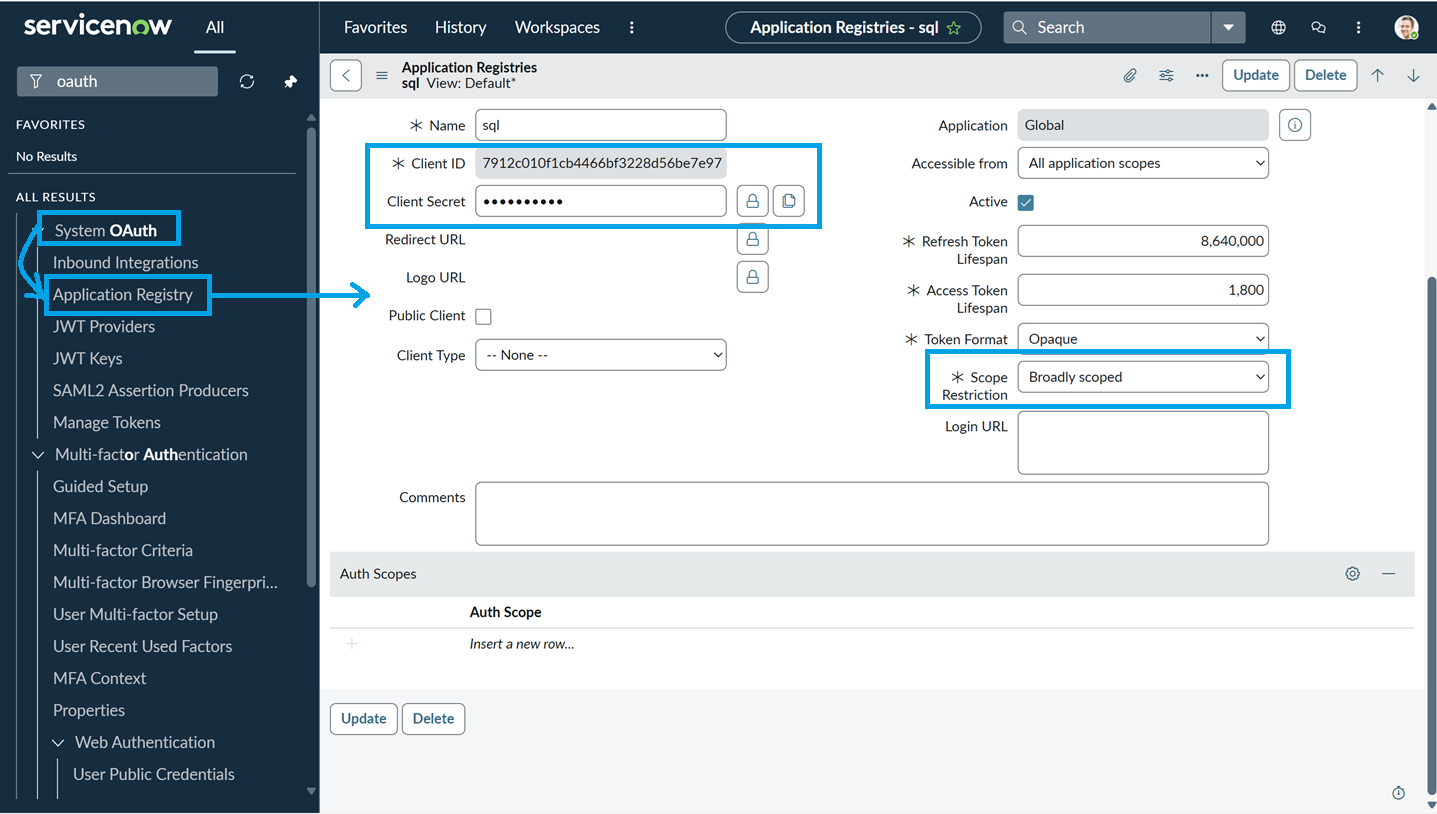Open the header kebab menu next to chat
The width and height of the screenshot is (1437, 814).
[x=1358, y=28]
